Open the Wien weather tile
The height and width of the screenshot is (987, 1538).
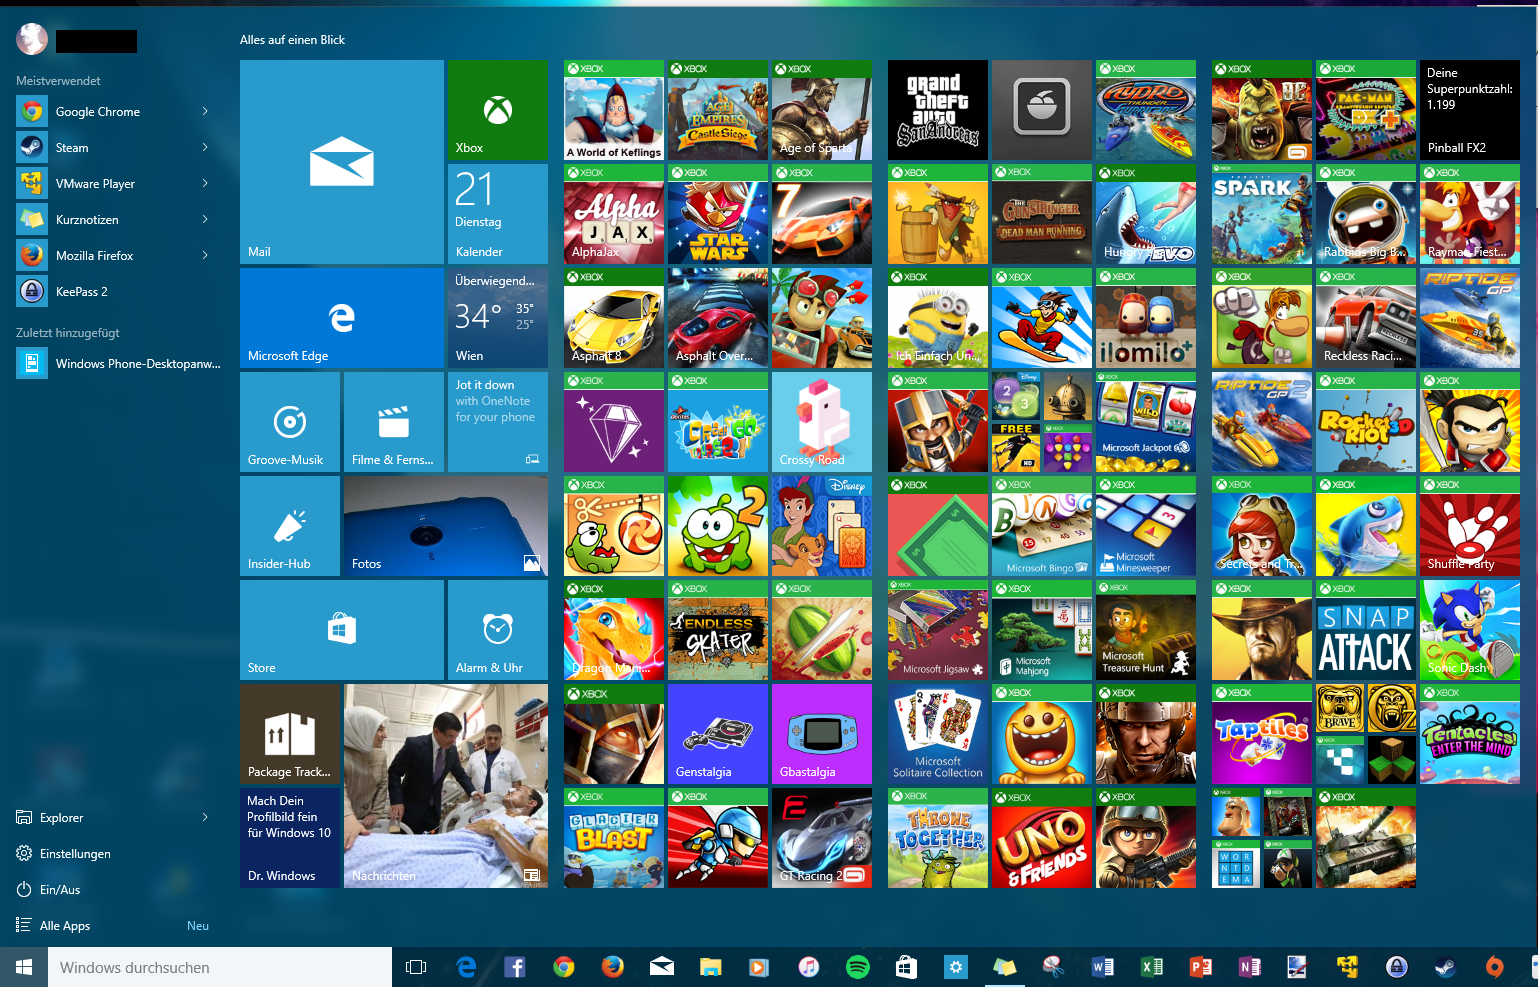498,318
